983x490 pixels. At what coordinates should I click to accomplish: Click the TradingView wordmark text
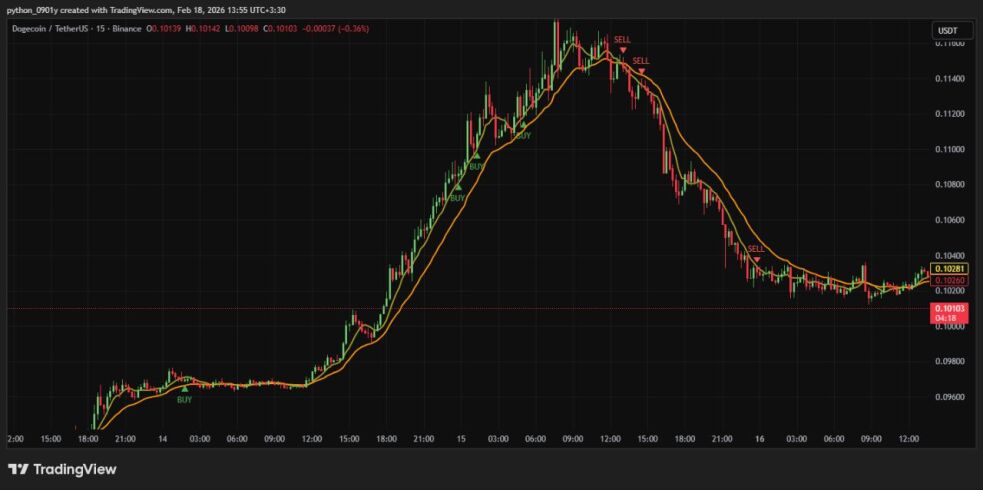click(x=75, y=469)
